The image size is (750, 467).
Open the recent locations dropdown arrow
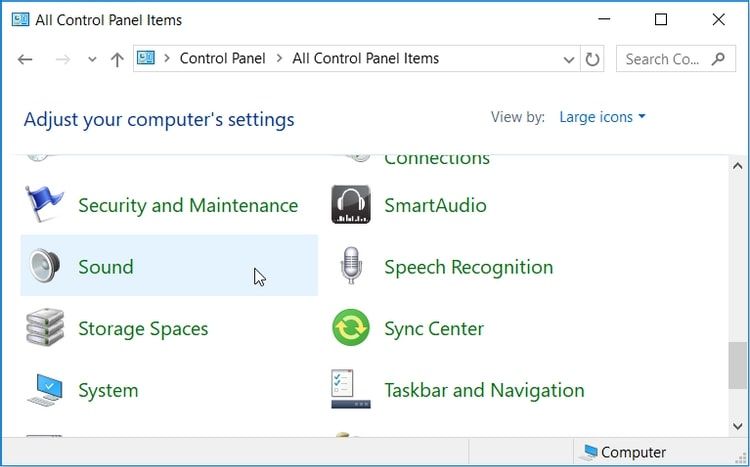[x=92, y=59]
